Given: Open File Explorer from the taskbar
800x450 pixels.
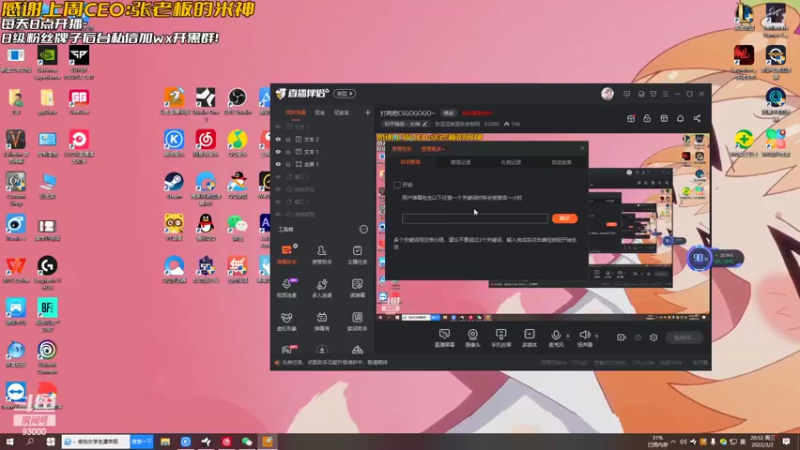Looking at the screenshot, I should (x=165, y=441).
